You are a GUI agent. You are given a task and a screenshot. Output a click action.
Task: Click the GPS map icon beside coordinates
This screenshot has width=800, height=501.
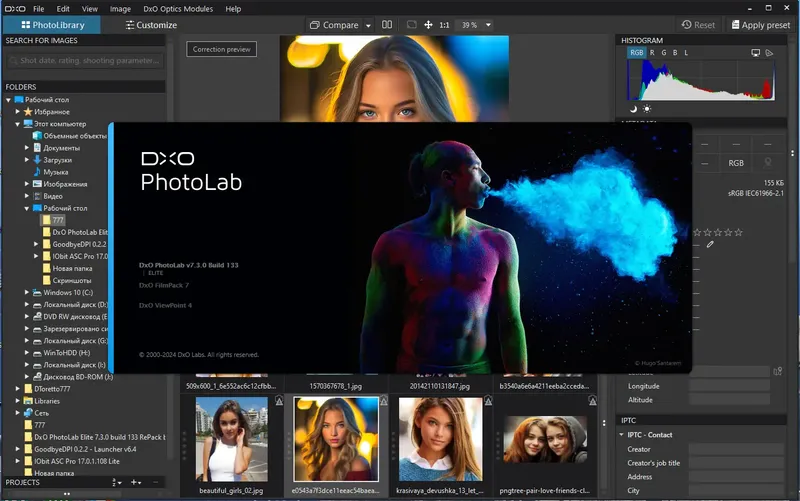tap(778, 371)
